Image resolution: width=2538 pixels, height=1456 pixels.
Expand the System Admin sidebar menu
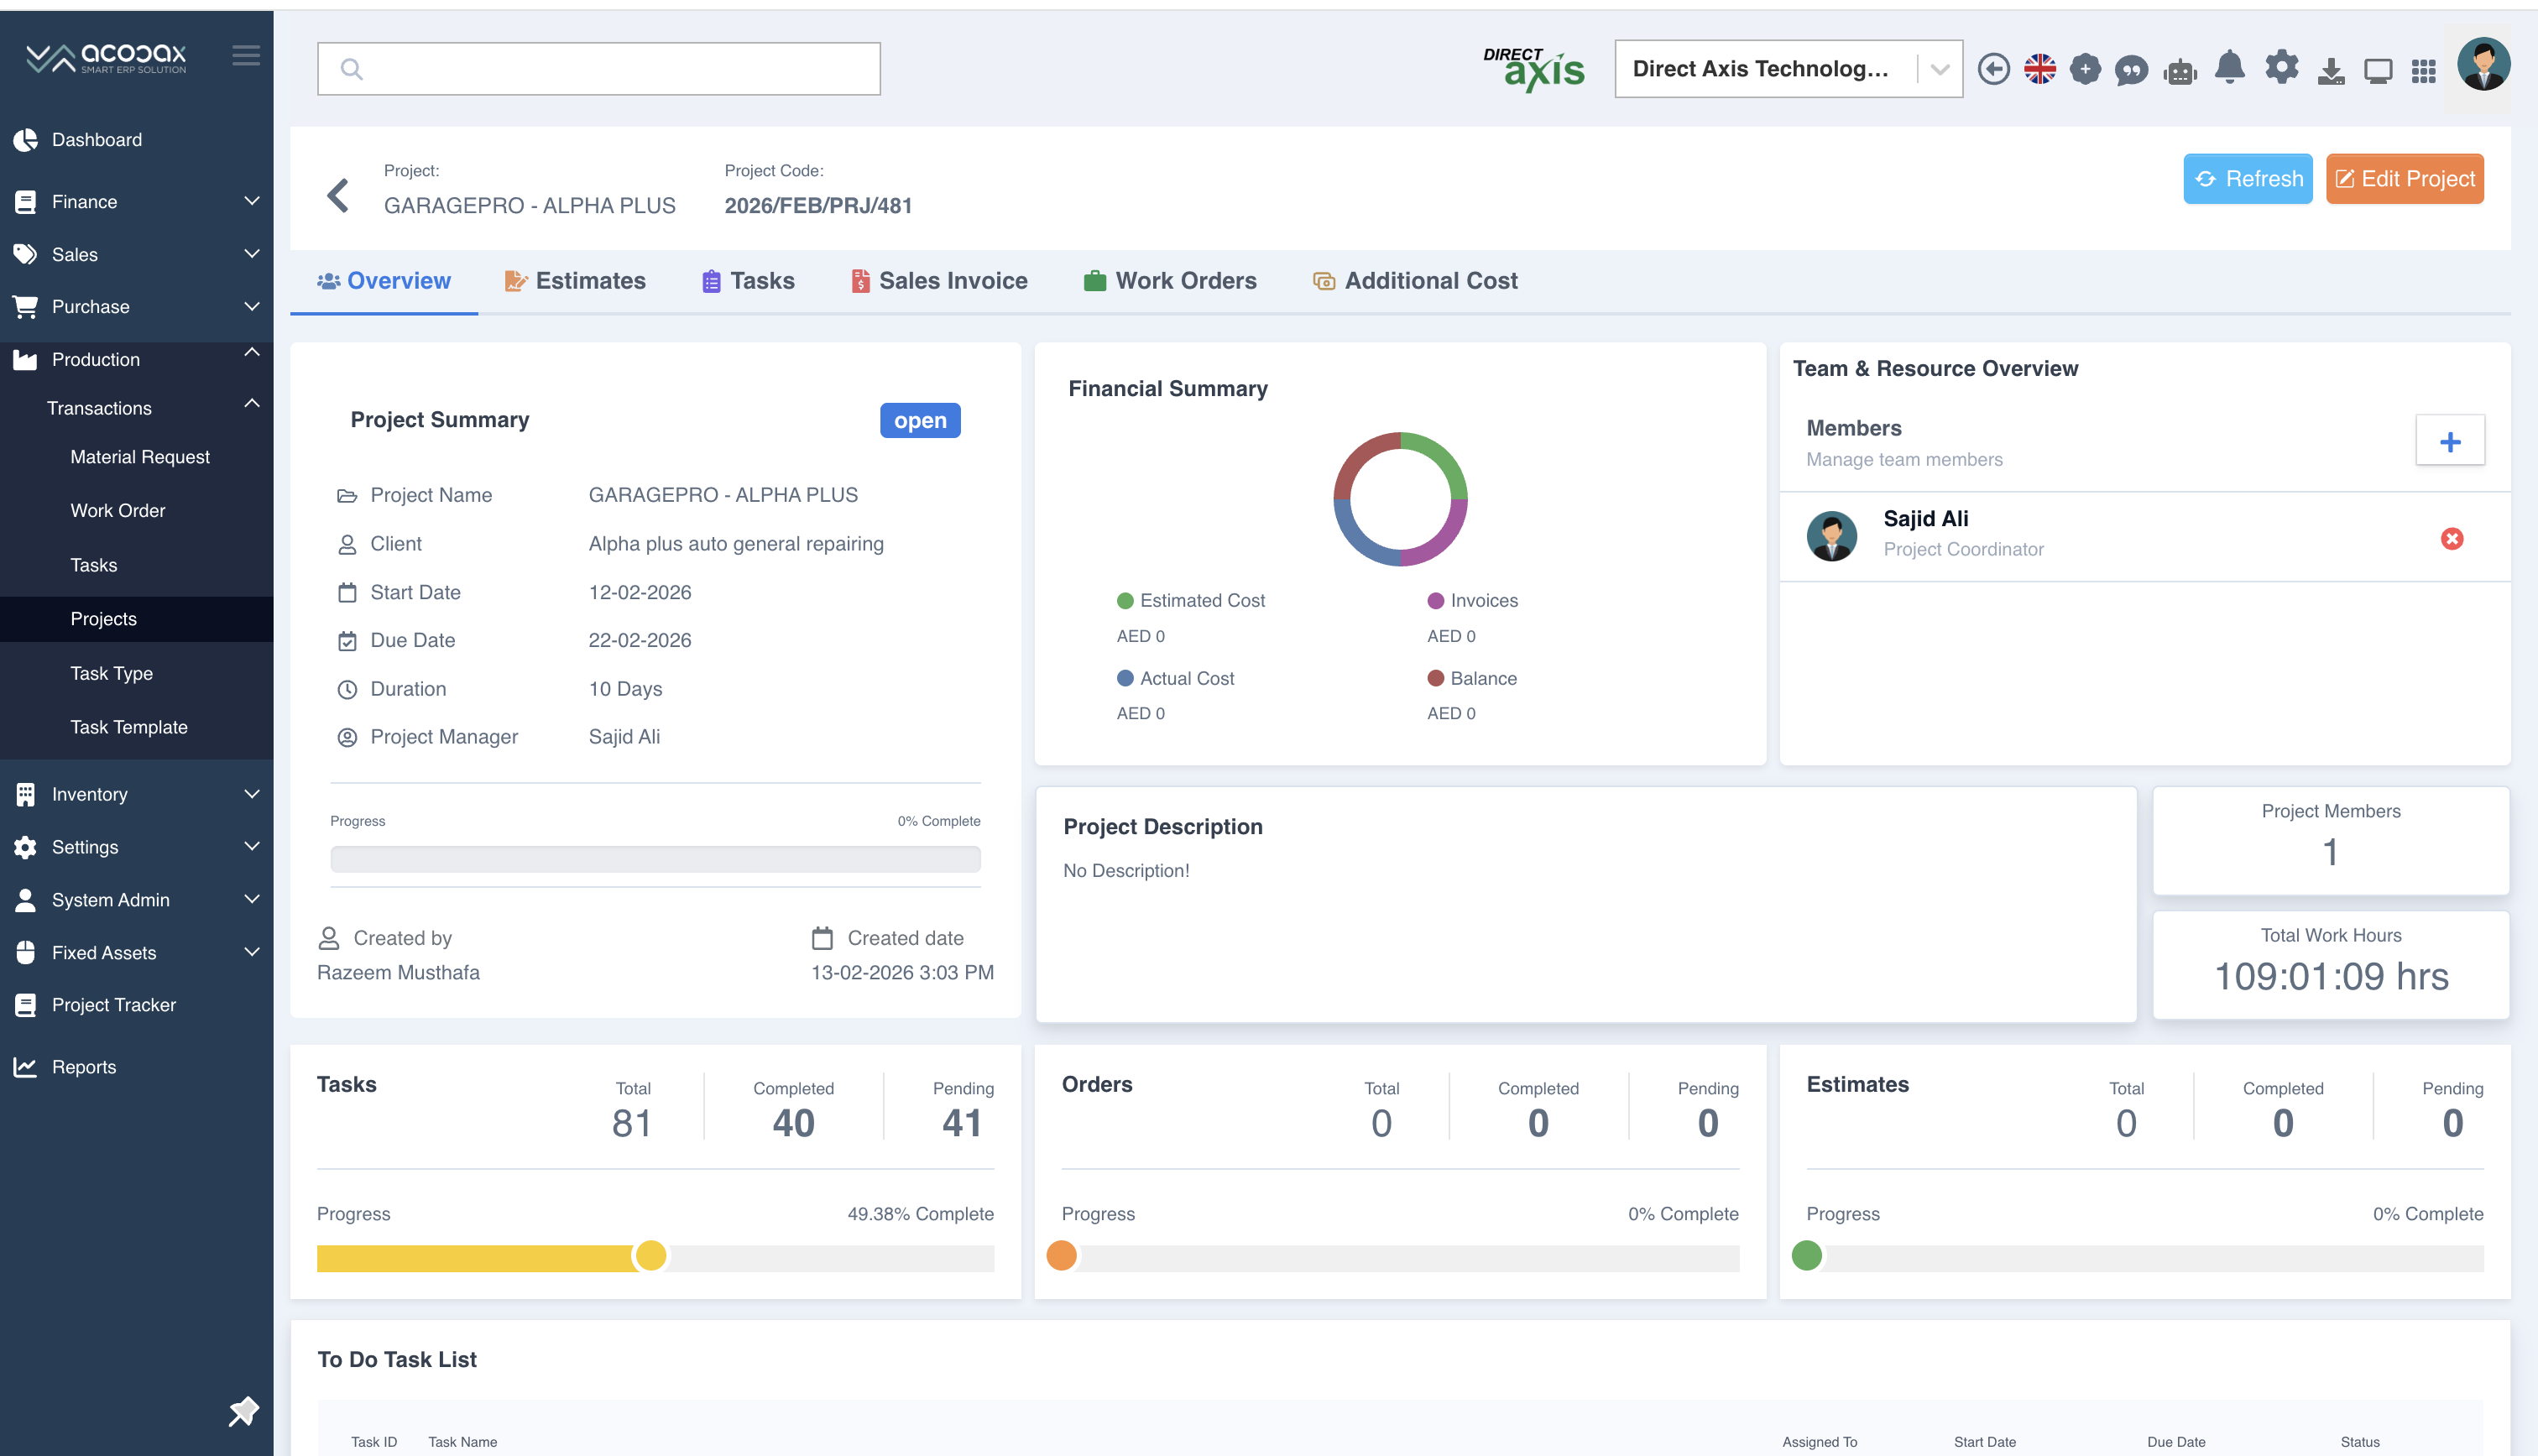(x=136, y=900)
